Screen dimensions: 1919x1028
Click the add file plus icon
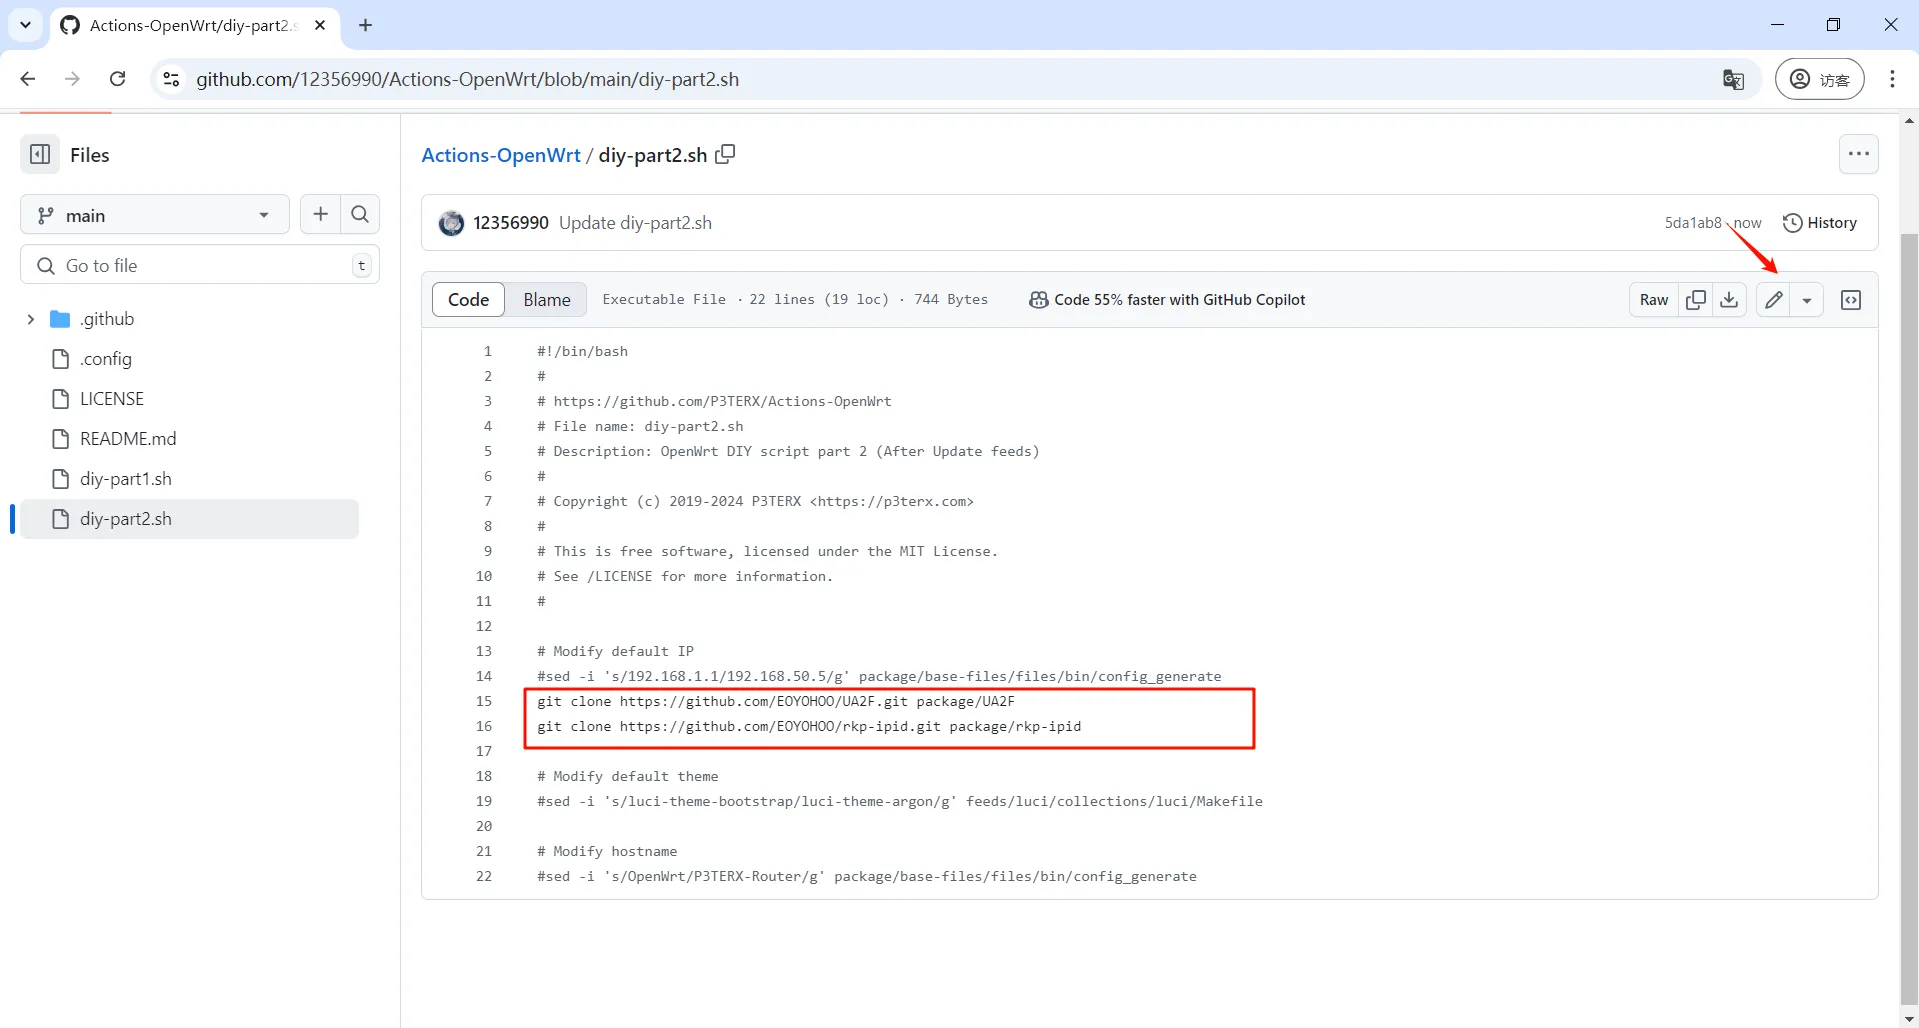pos(319,214)
